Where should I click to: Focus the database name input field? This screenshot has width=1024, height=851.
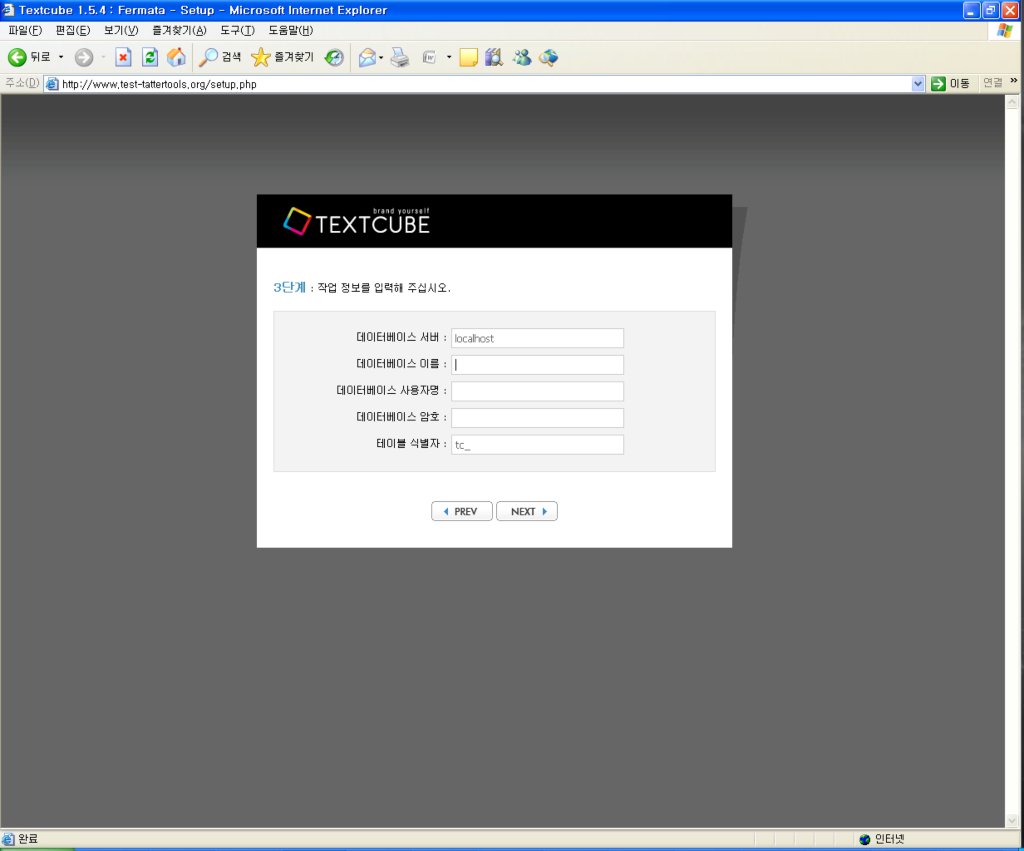coord(537,365)
